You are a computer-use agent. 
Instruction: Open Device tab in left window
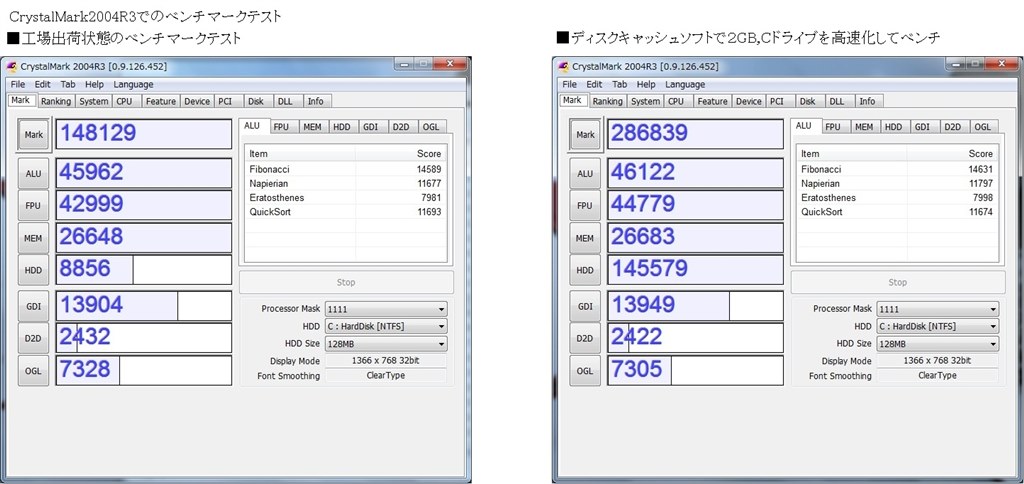[197, 101]
